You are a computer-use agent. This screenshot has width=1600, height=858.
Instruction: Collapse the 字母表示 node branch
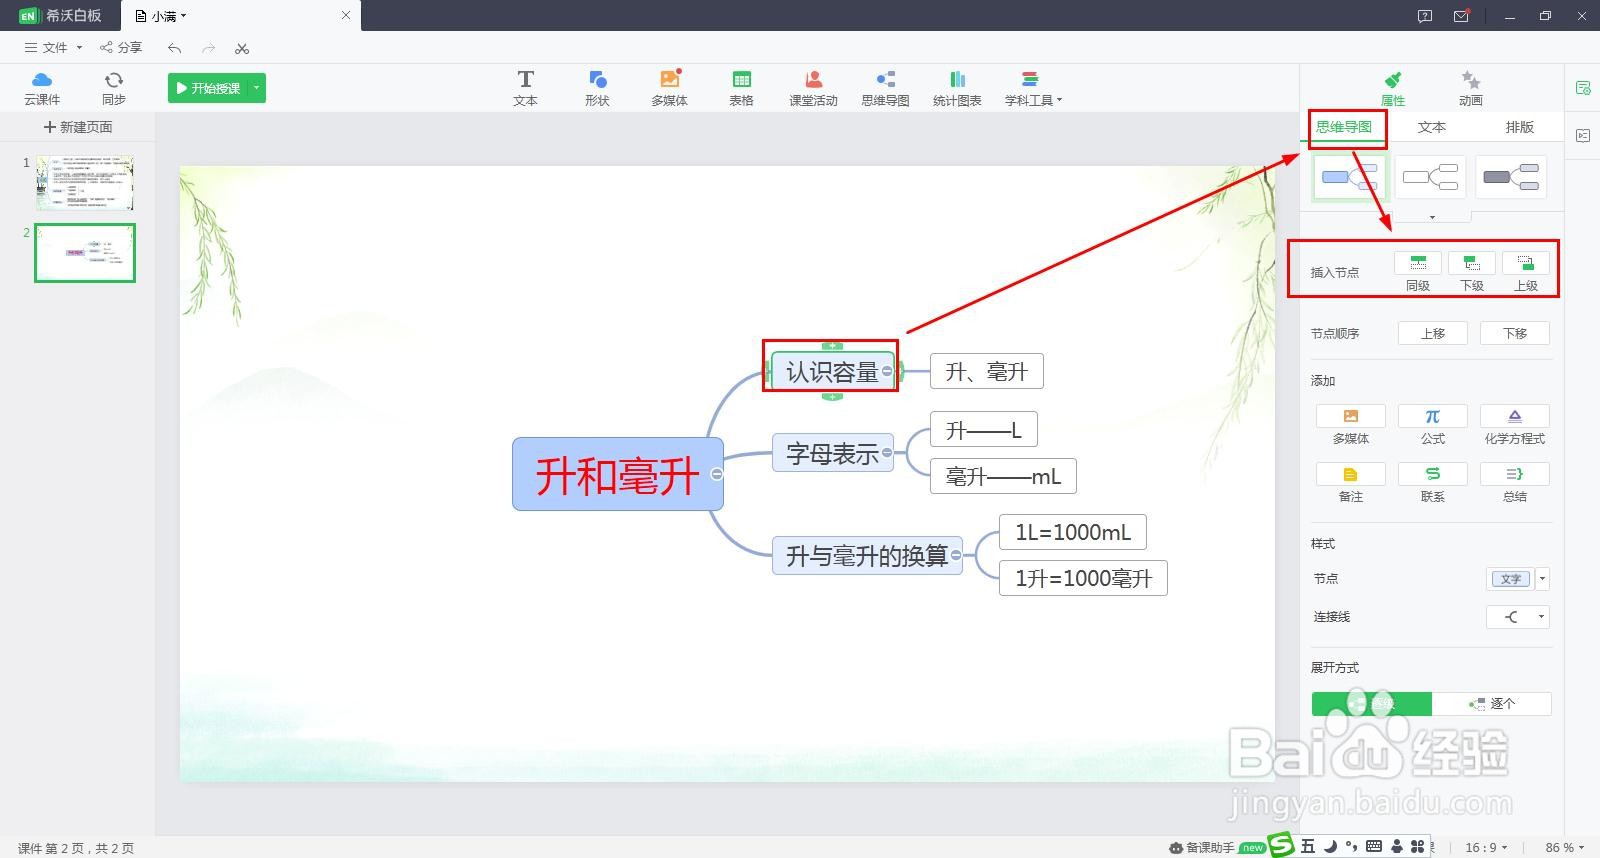(x=887, y=453)
